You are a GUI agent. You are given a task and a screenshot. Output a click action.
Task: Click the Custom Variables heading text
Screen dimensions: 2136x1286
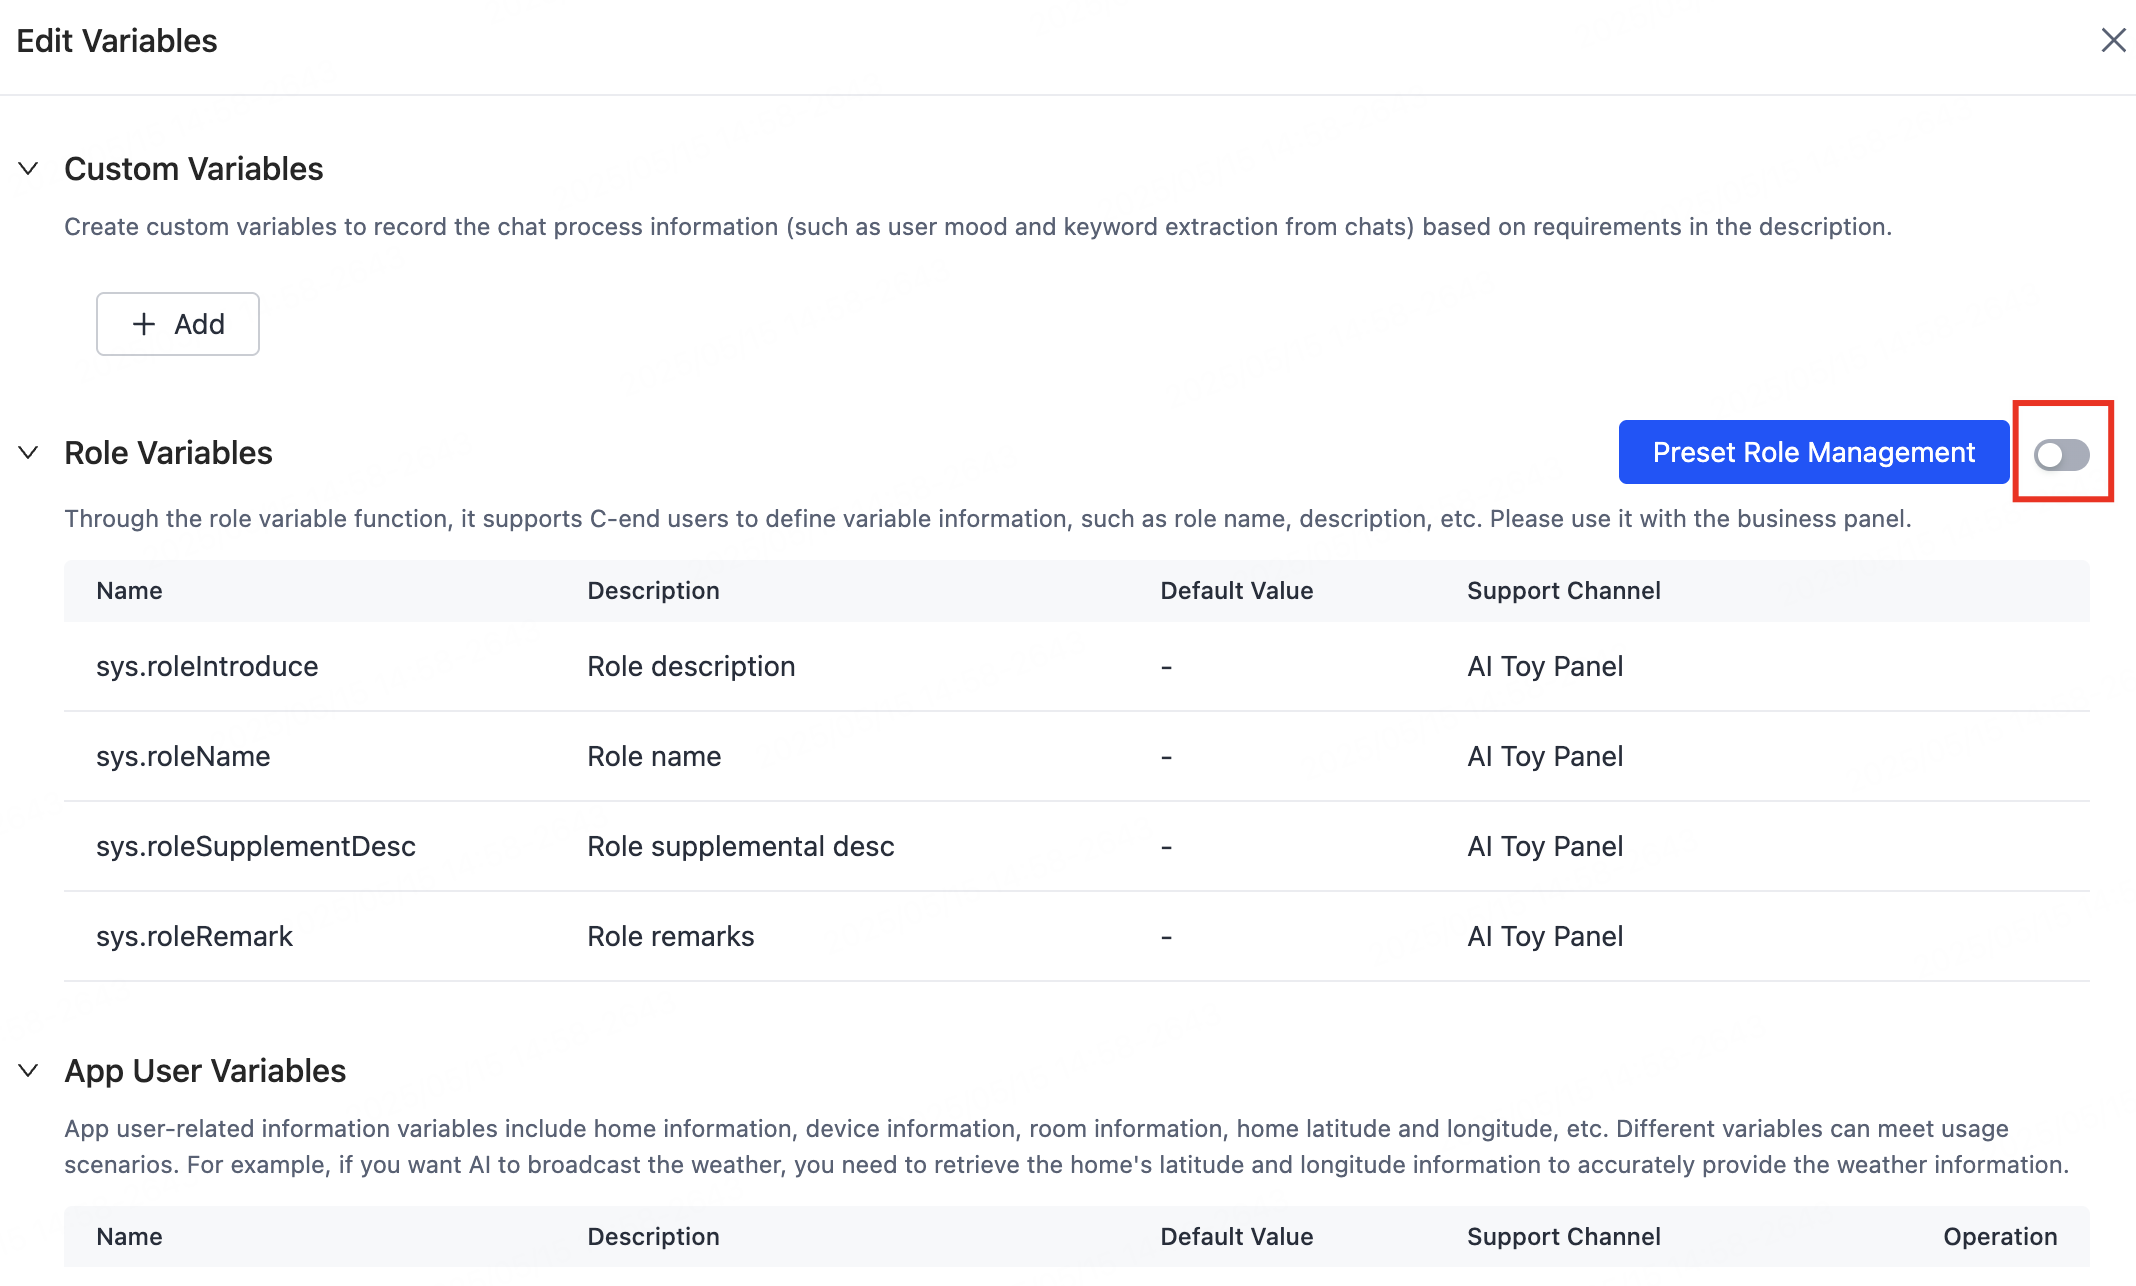(194, 169)
